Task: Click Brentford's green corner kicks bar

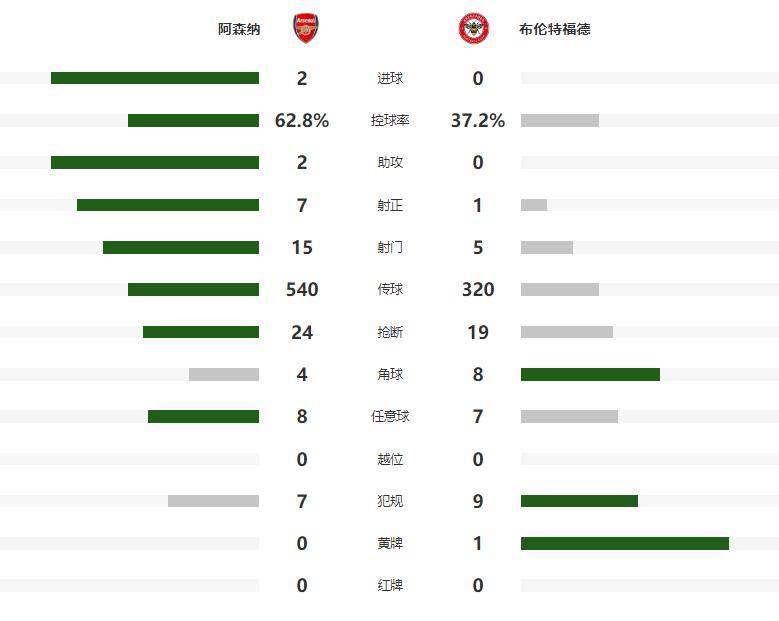Action: (x=590, y=374)
